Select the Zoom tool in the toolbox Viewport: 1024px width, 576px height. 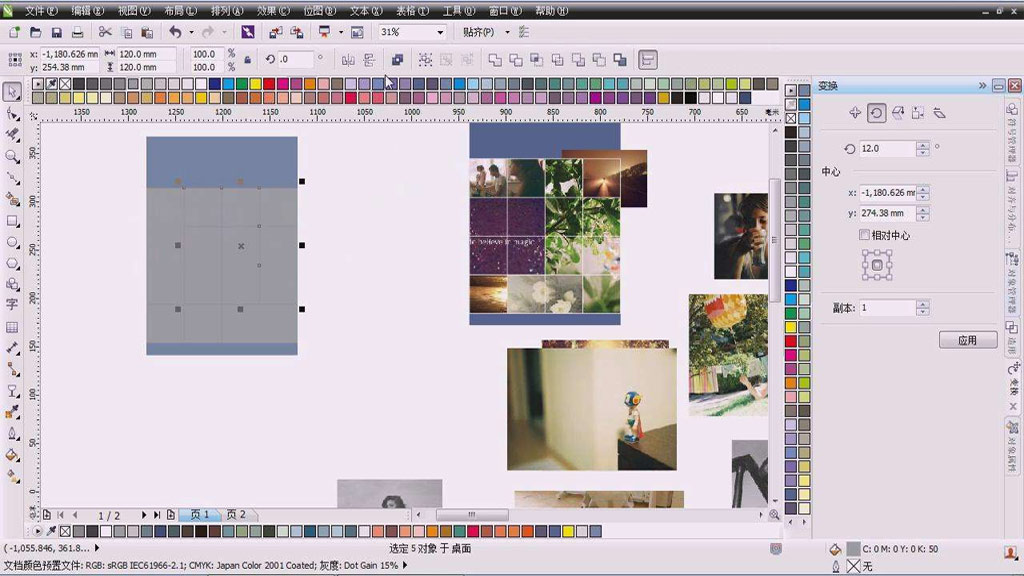click(13, 157)
